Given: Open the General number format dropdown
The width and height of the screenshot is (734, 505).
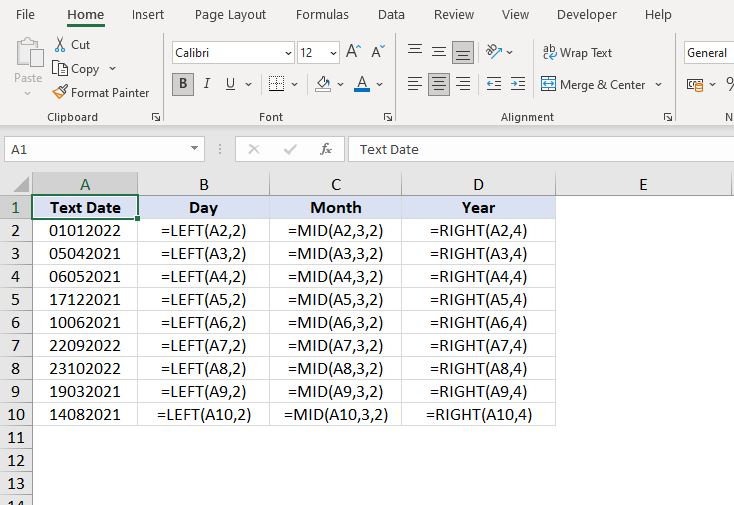Looking at the screenshot, I should 708,52.
